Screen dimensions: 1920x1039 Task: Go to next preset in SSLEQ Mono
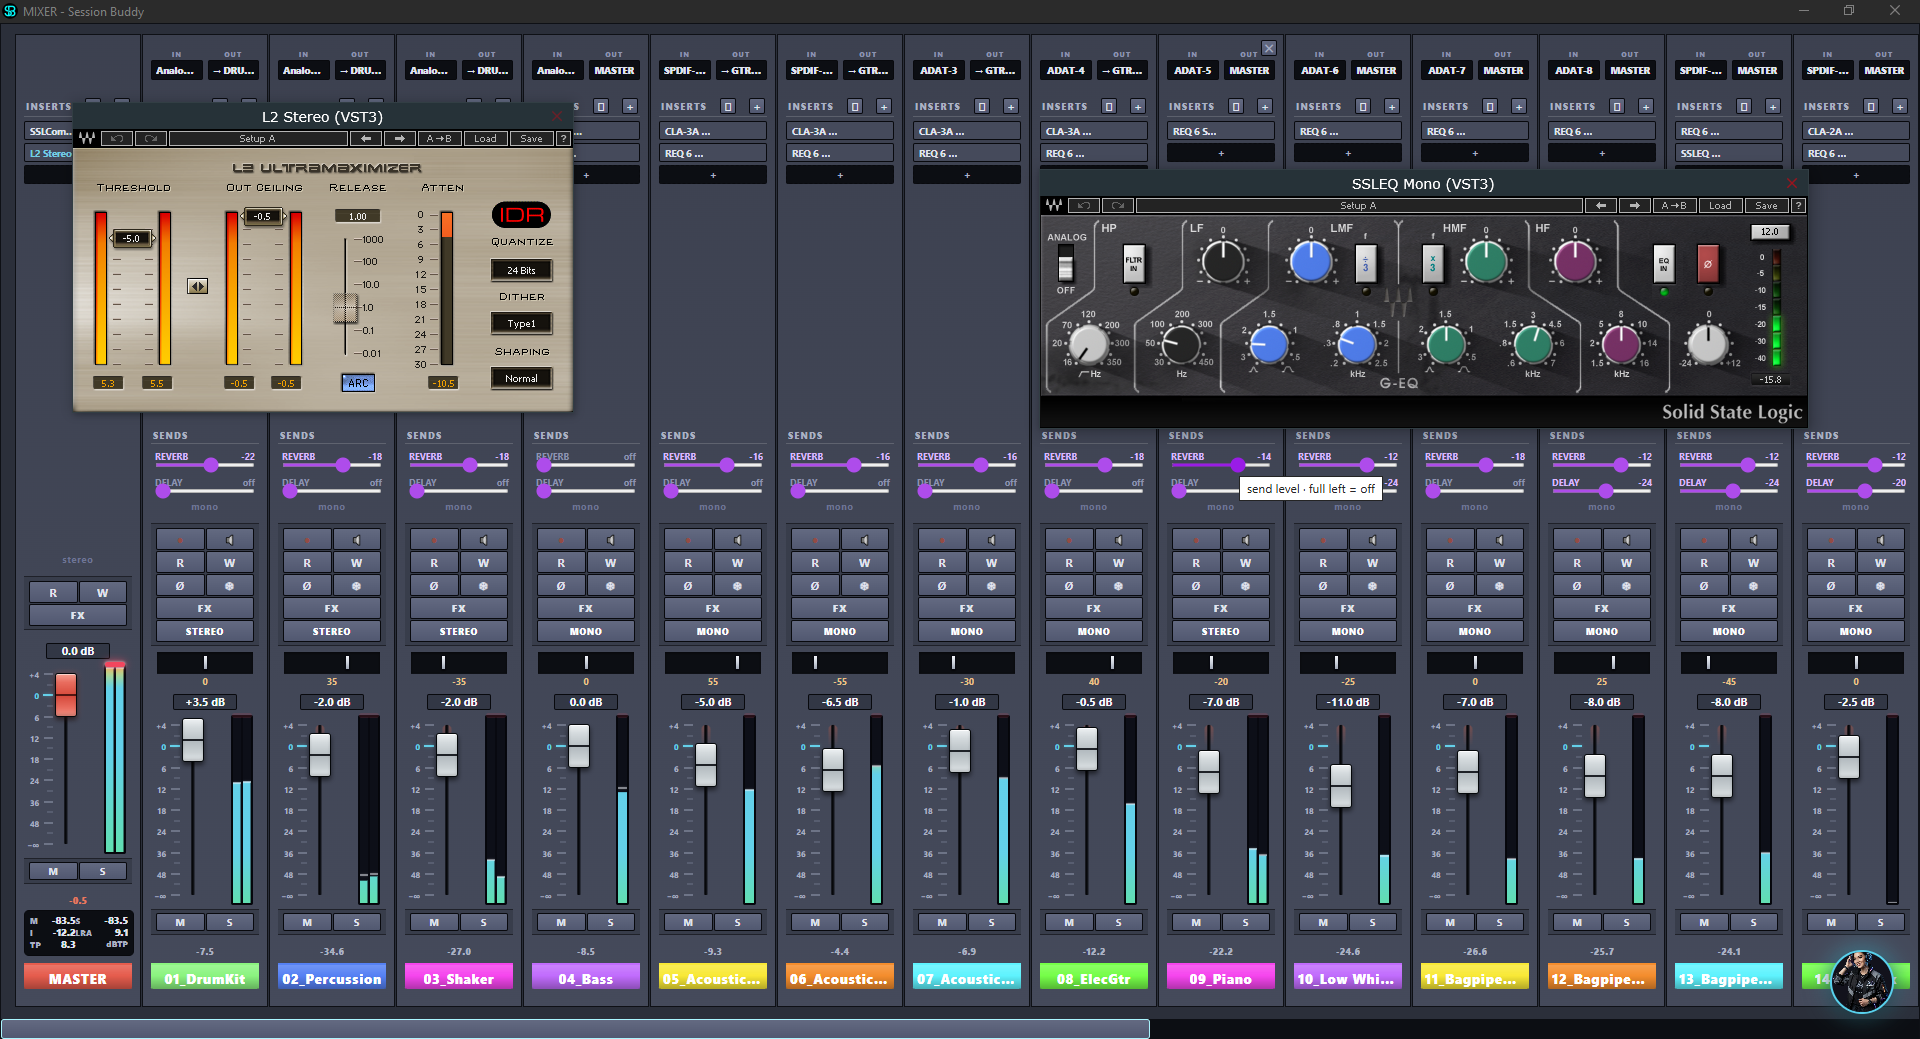click(x=1634, y=206)
